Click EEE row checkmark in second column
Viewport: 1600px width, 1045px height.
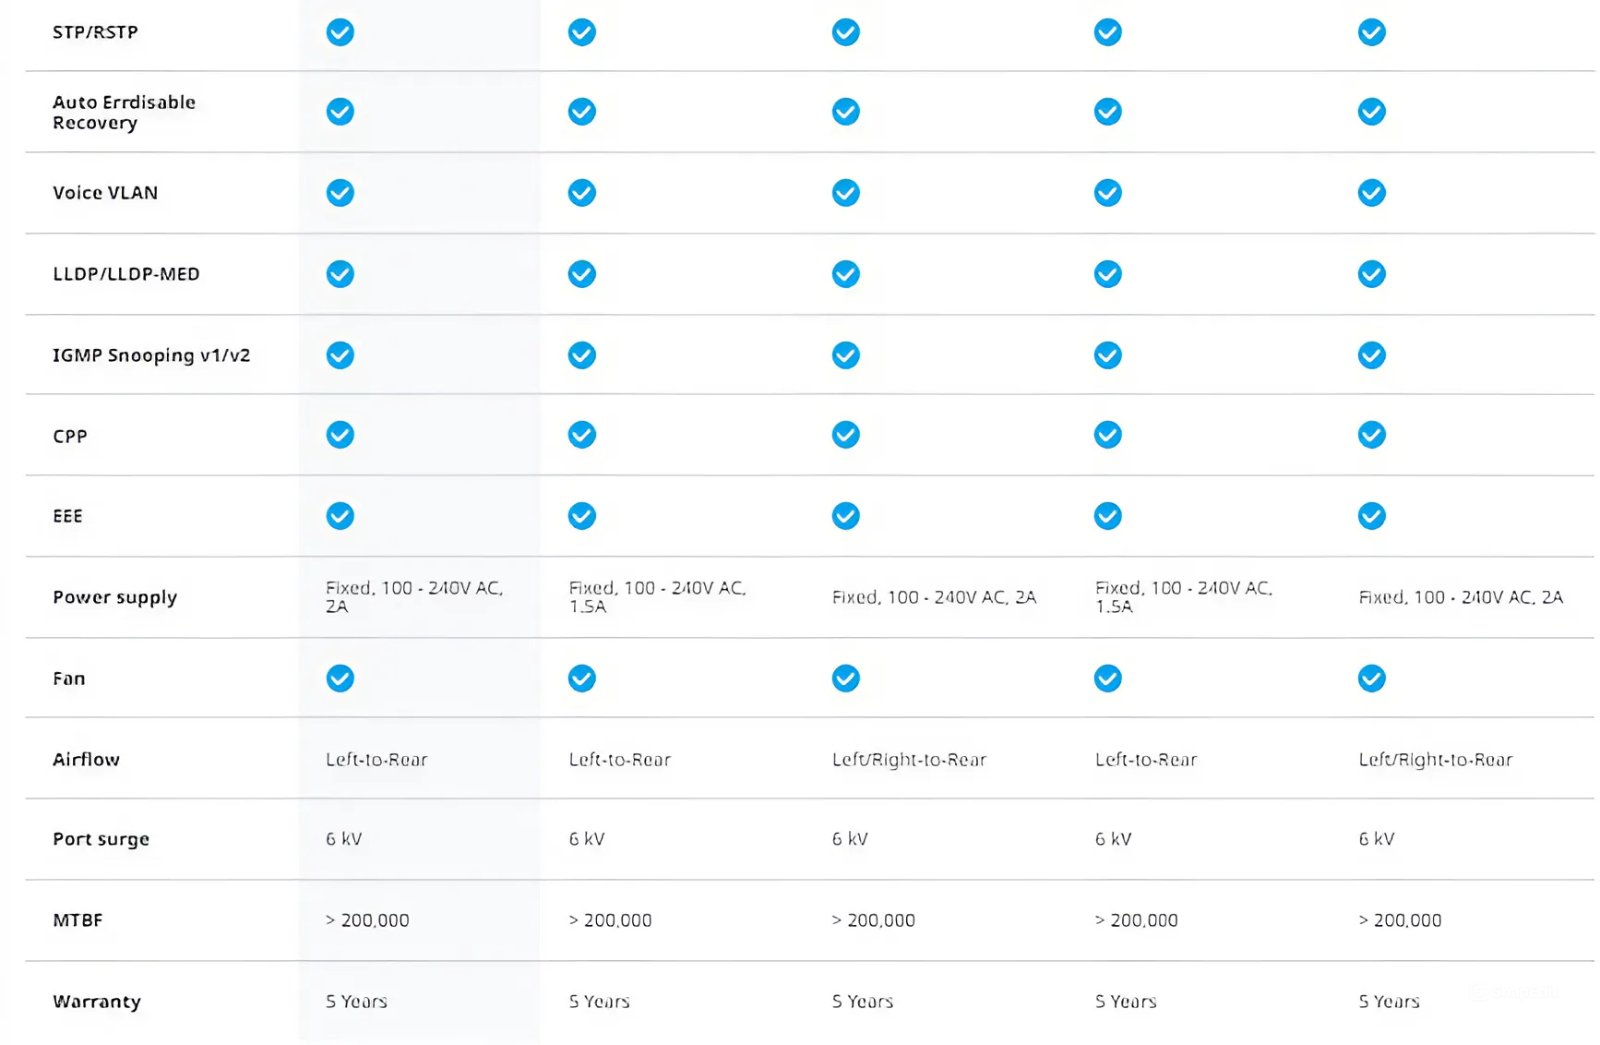point(582,516)
